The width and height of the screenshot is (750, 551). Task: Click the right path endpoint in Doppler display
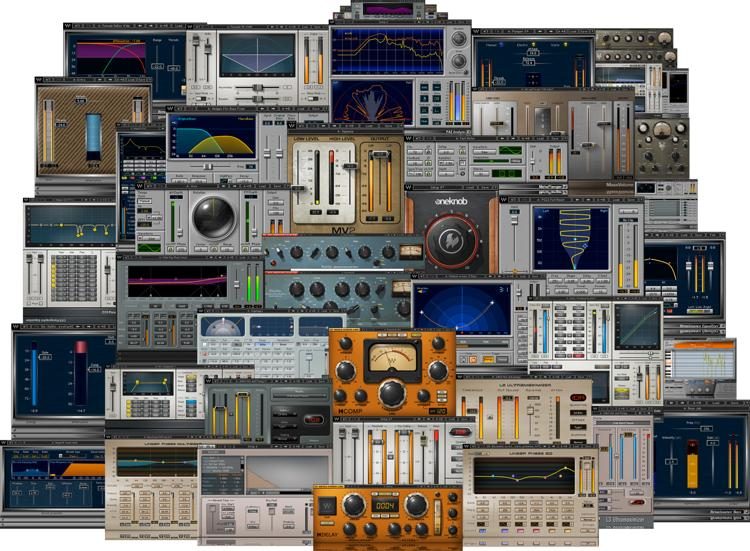point(493,303)
